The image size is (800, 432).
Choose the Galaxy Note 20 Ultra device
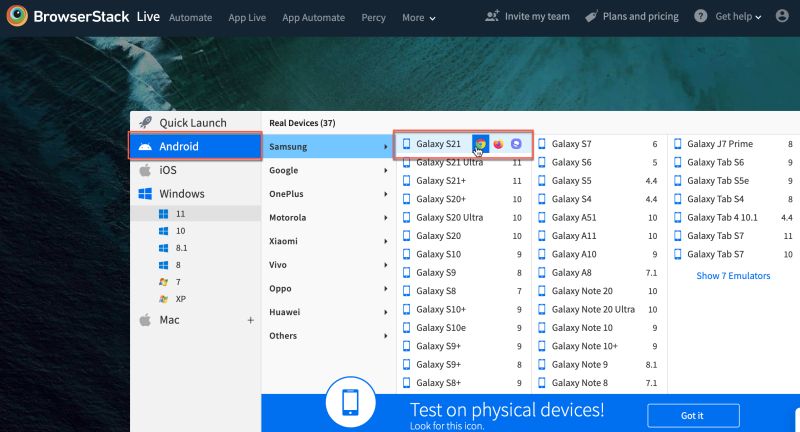coord(599,309)
